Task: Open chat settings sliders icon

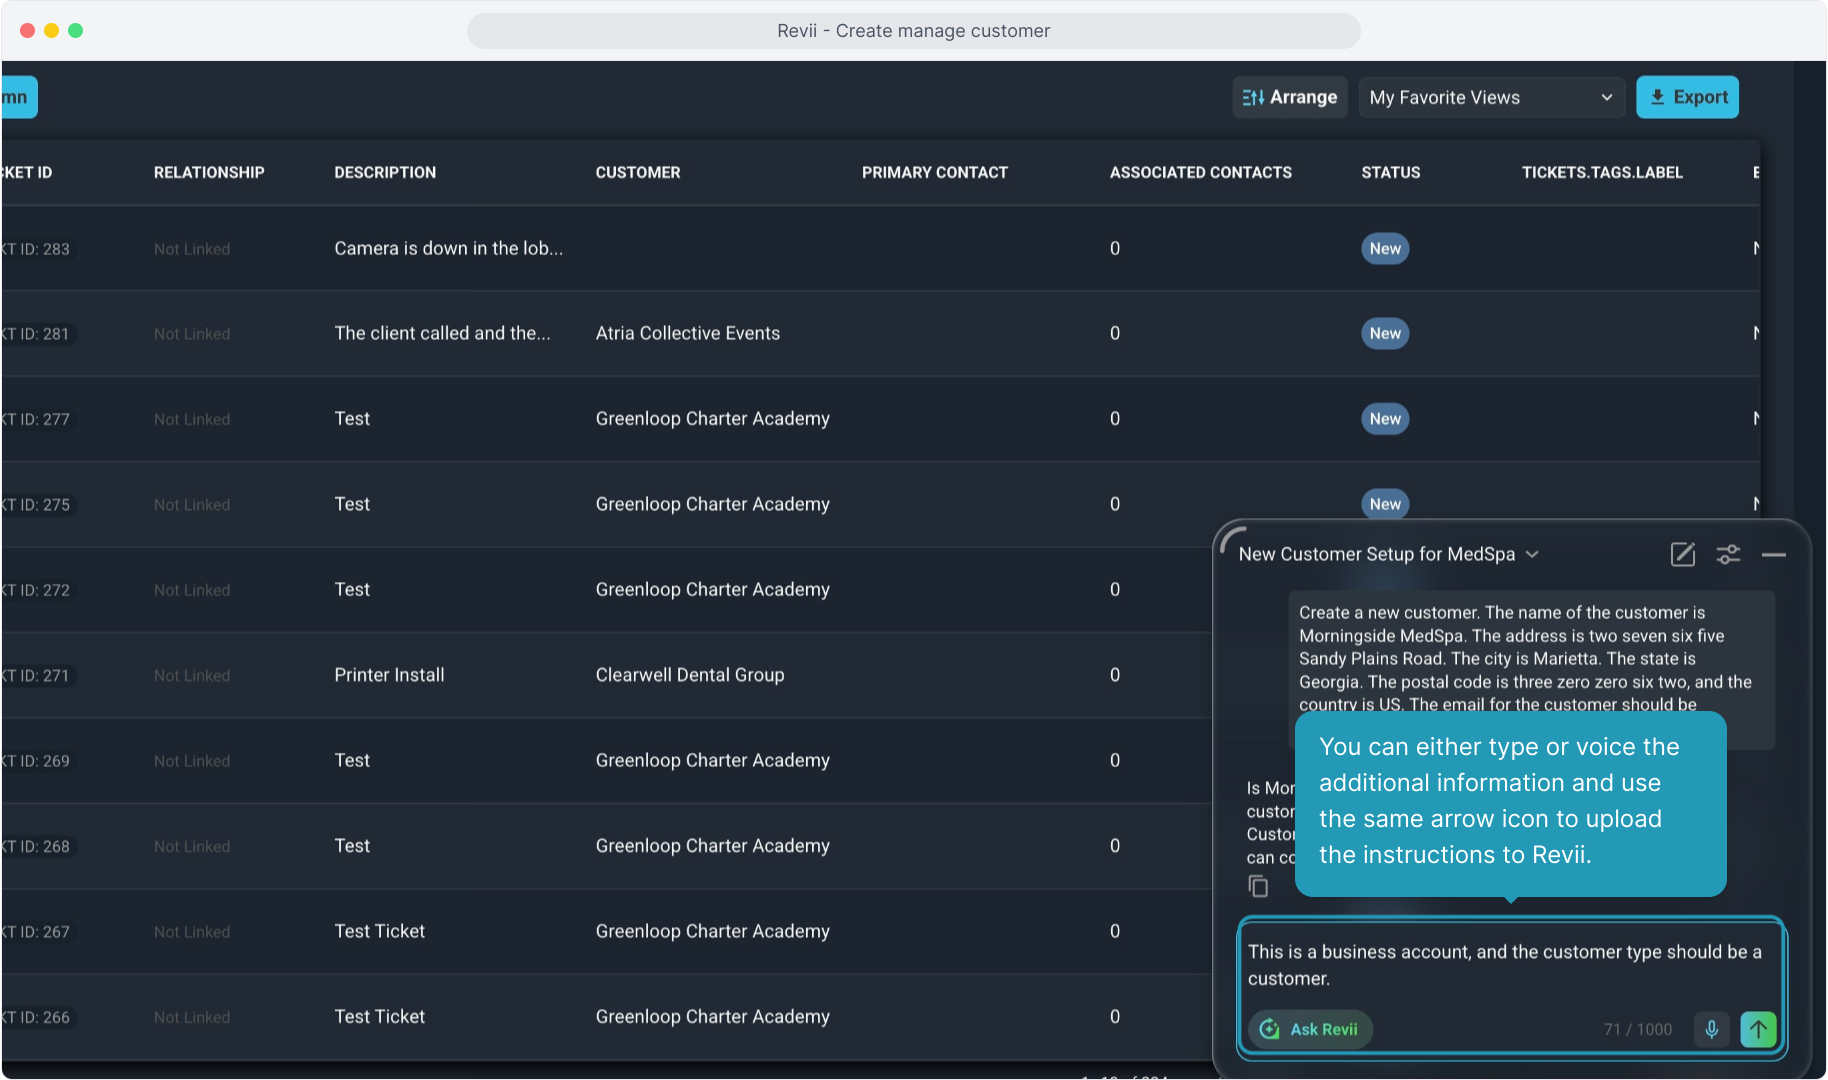Action: pyautogui.click(x=1728, y=554)
